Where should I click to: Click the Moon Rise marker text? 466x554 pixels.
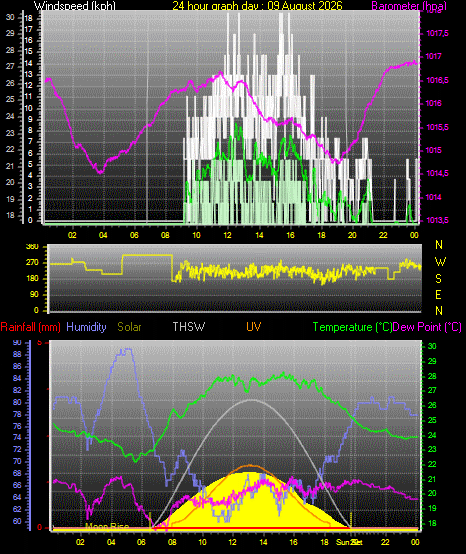(x=107, y=526)
